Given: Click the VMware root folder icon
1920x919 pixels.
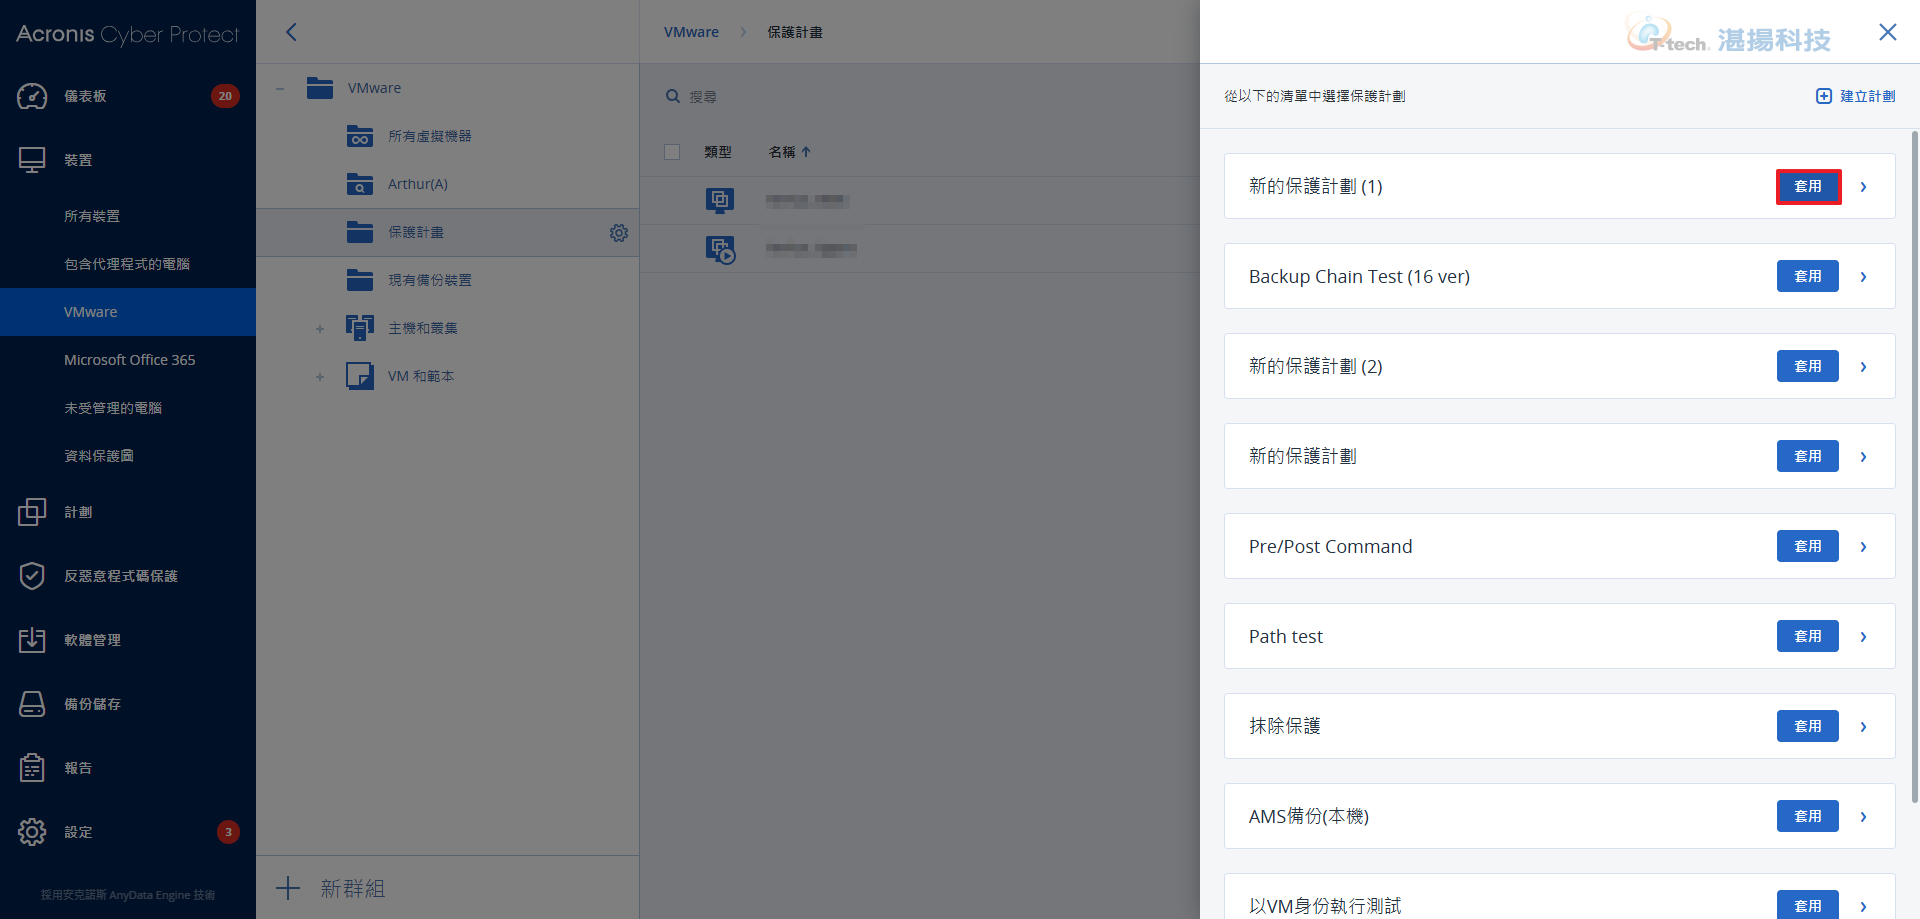Looking at the screenshot, I should pos(320,88).
